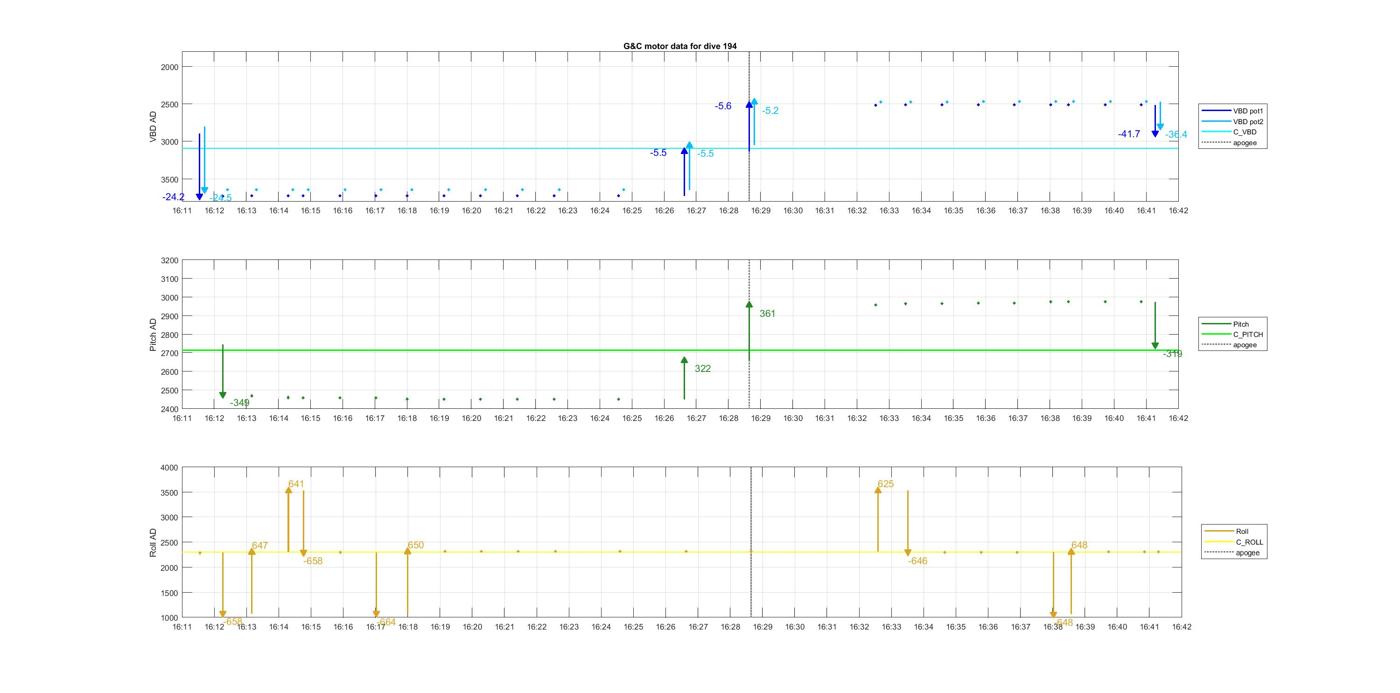Select 'VBD pot1' legend entry
Image resolution: width=1400 pixels, height=693 pixels.
tap(1232, 111)
